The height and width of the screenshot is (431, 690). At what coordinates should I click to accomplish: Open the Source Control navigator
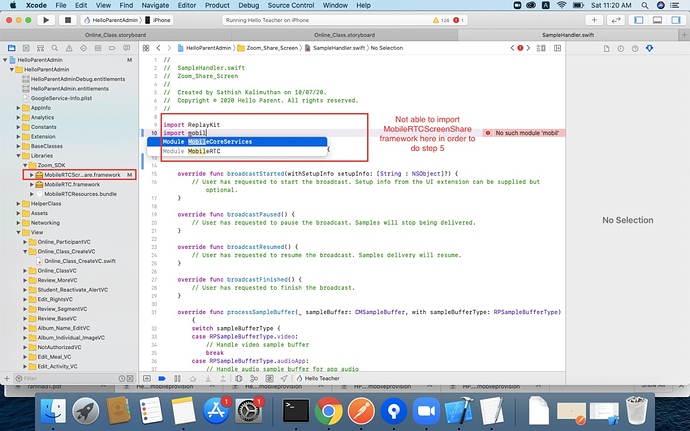click(x=26, y=48)
